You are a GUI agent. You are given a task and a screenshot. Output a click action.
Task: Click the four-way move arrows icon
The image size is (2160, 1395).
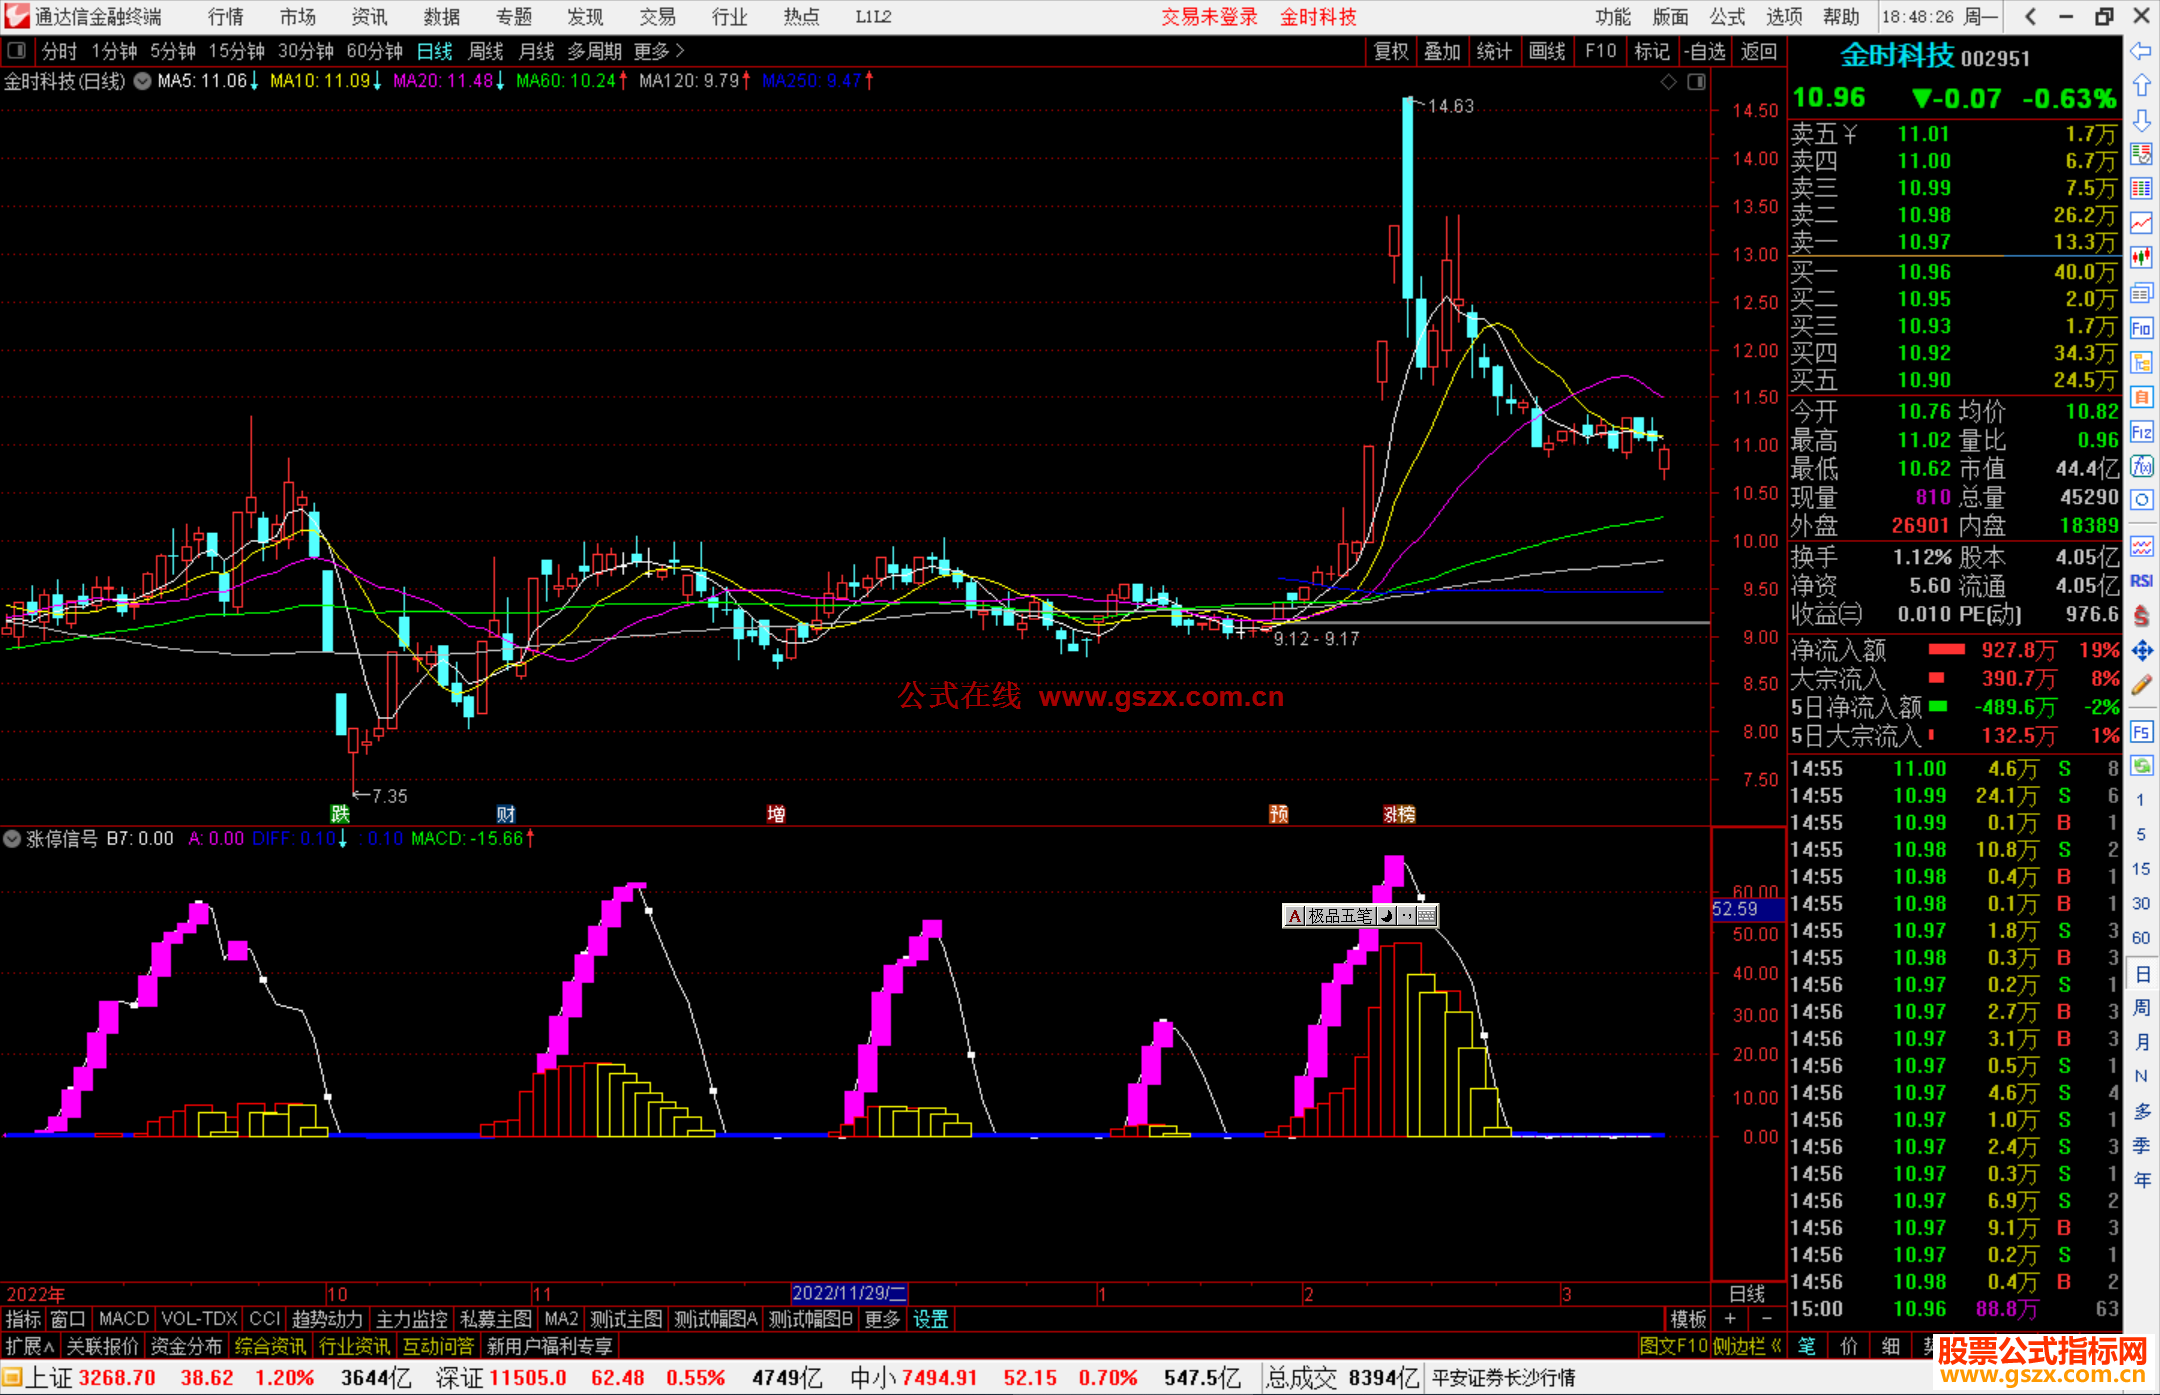pos(2141,651)
